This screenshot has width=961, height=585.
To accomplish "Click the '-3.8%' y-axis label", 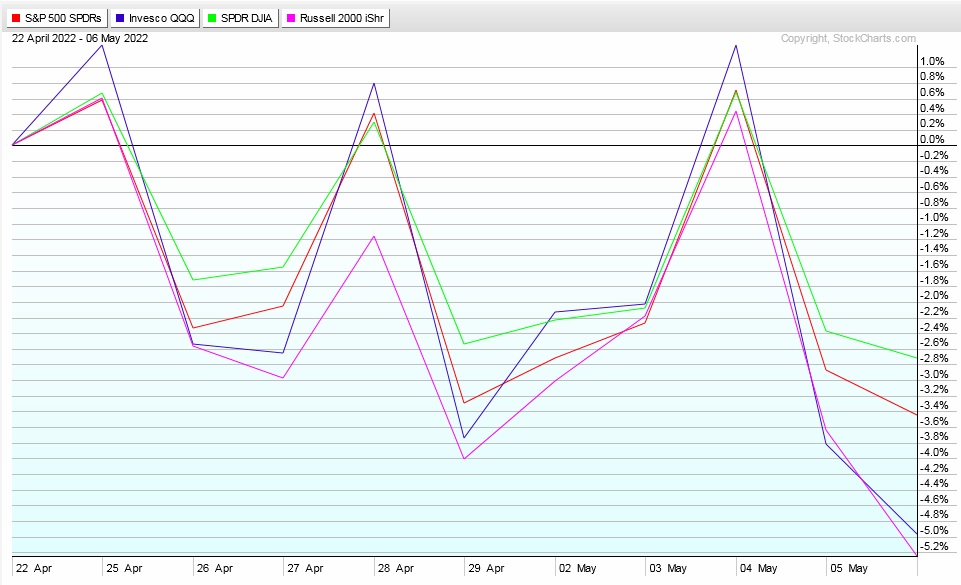I will (x=934, y=437).
